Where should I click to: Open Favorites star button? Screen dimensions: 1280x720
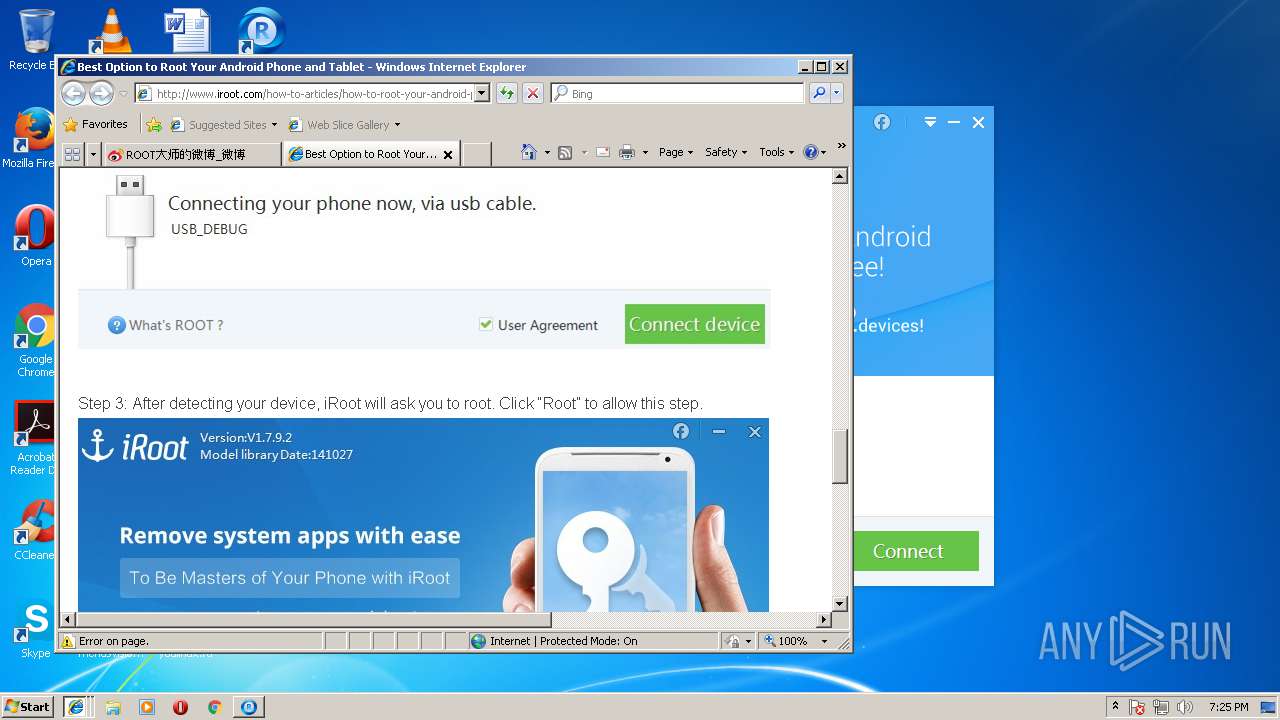tap(95, 124)
